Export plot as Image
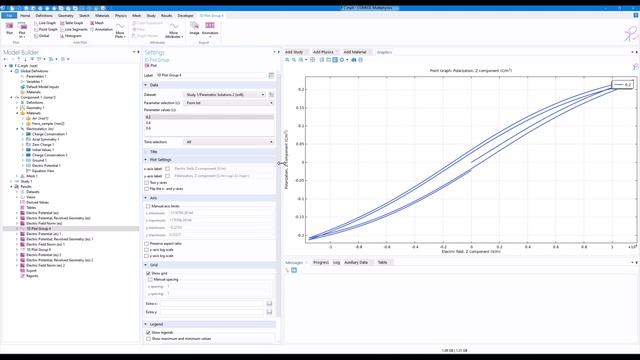Image resolution: width=640 pixels, height=360 pixels. 194,29
